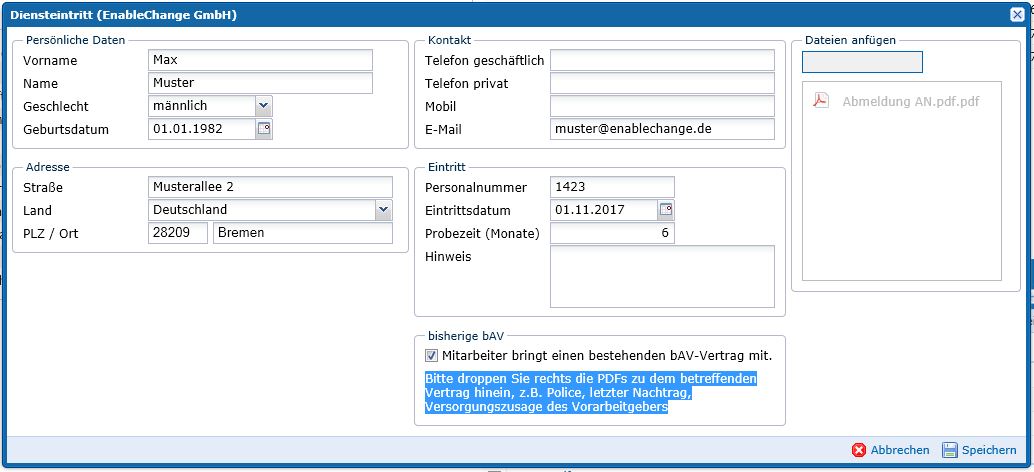The image size is (1034, 472).
Task: Select the Straße input field
Action: 270,187
